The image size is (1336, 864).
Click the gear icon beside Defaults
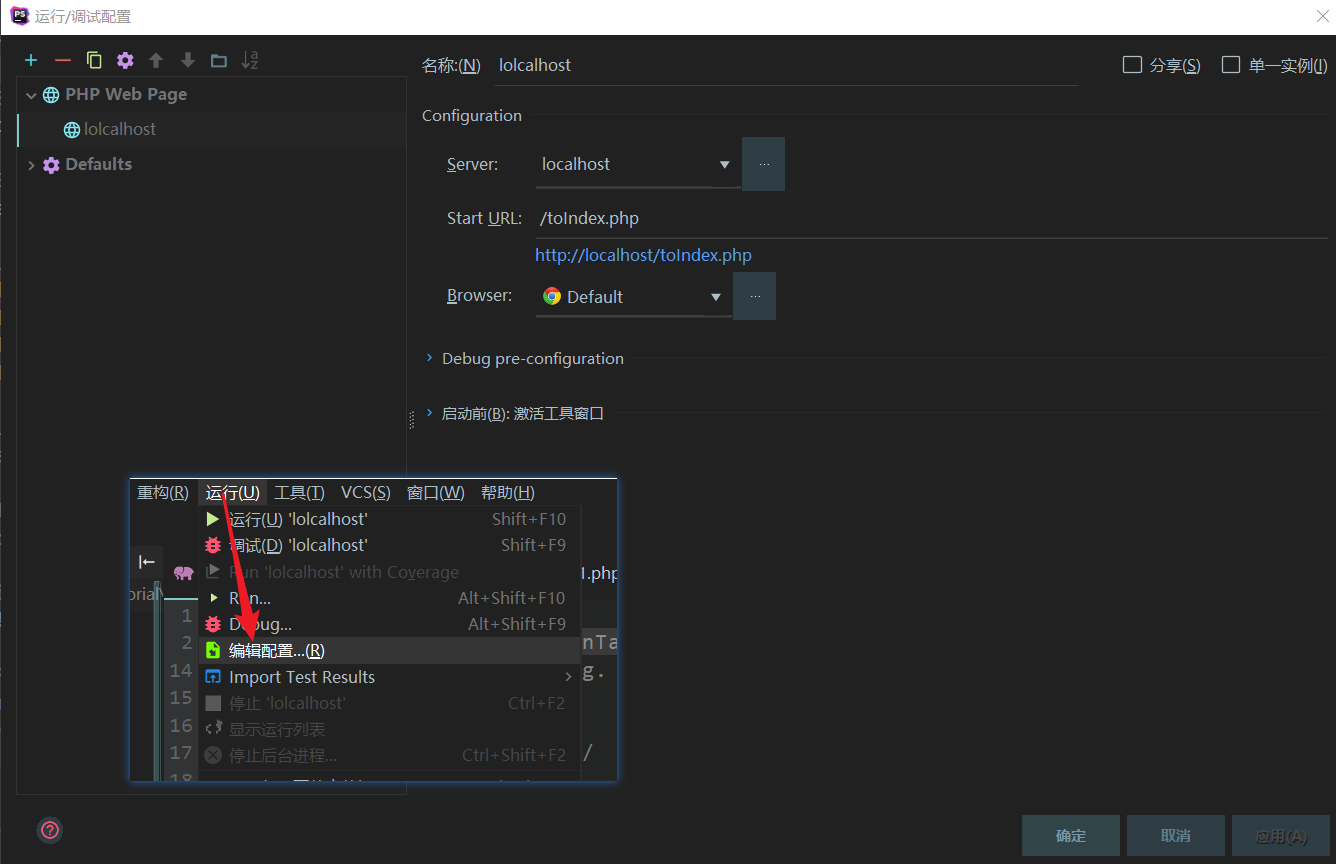click(51, 165)
